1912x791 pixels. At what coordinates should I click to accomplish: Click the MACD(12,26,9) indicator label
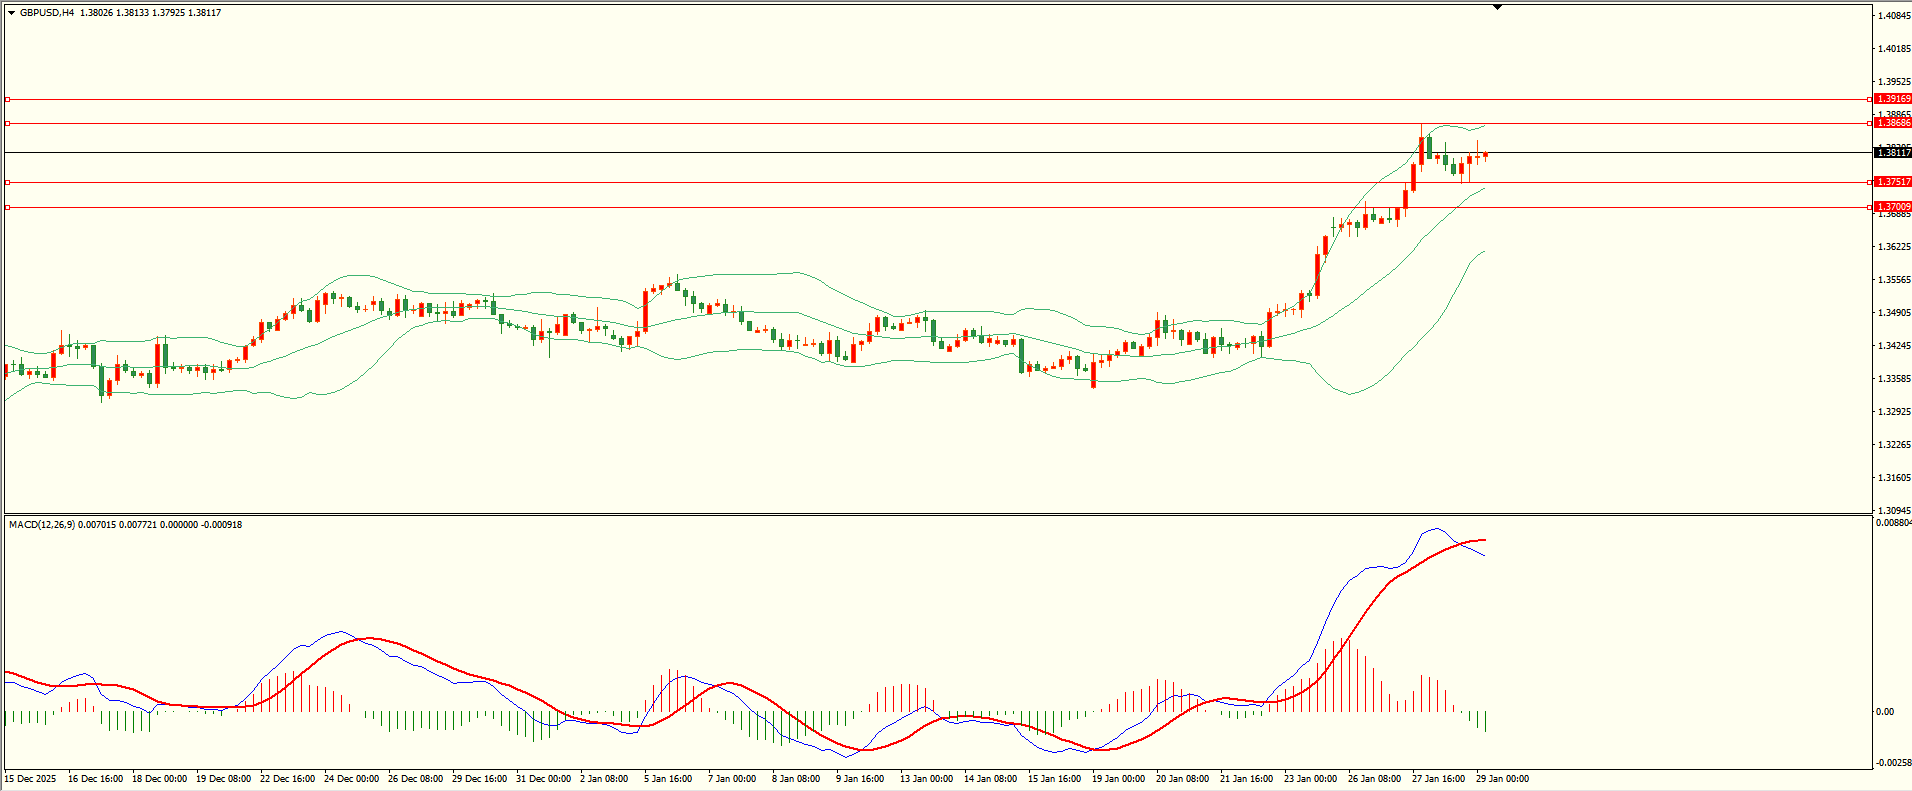pos(40,525)
